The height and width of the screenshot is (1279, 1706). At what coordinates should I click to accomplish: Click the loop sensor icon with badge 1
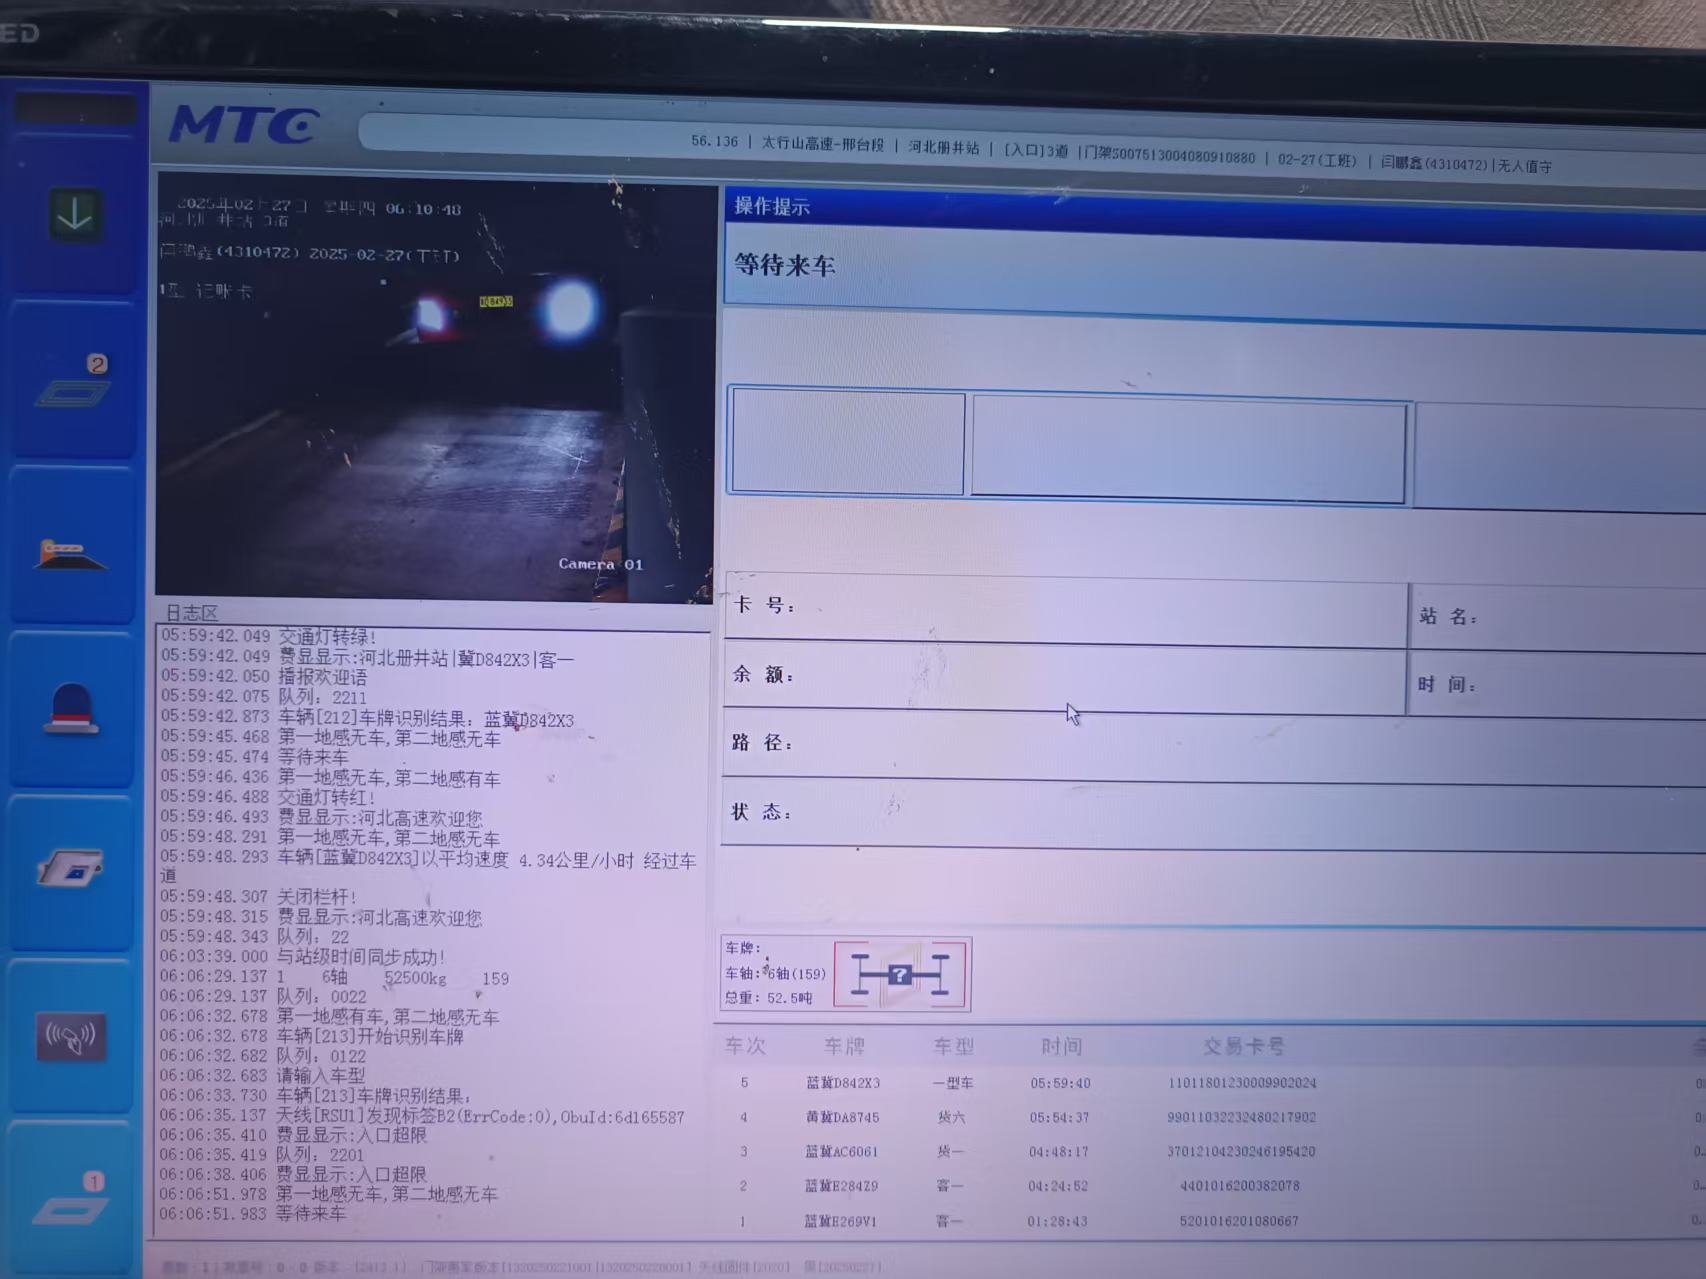pyautogui.click(x=70, y=1201)
